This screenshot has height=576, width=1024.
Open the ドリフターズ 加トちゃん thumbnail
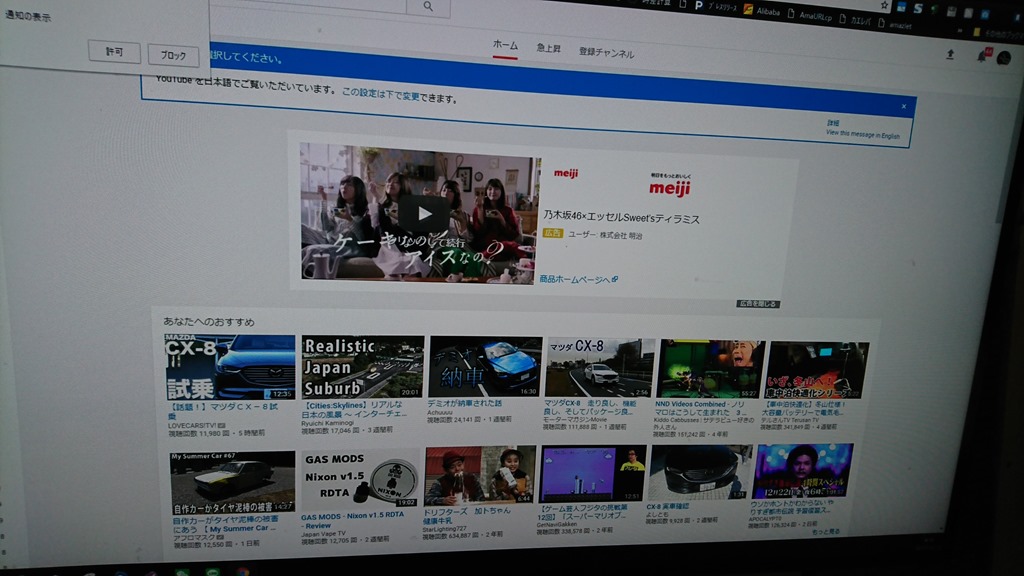pos(479,475)
